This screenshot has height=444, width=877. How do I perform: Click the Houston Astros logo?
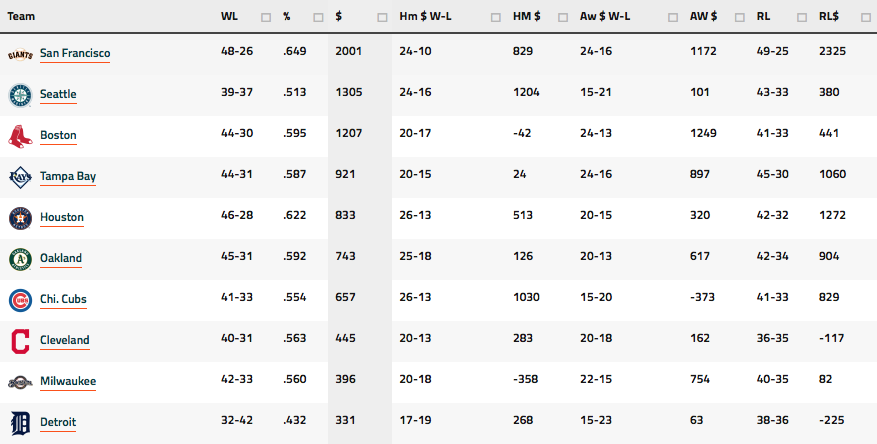click(20, 218)
